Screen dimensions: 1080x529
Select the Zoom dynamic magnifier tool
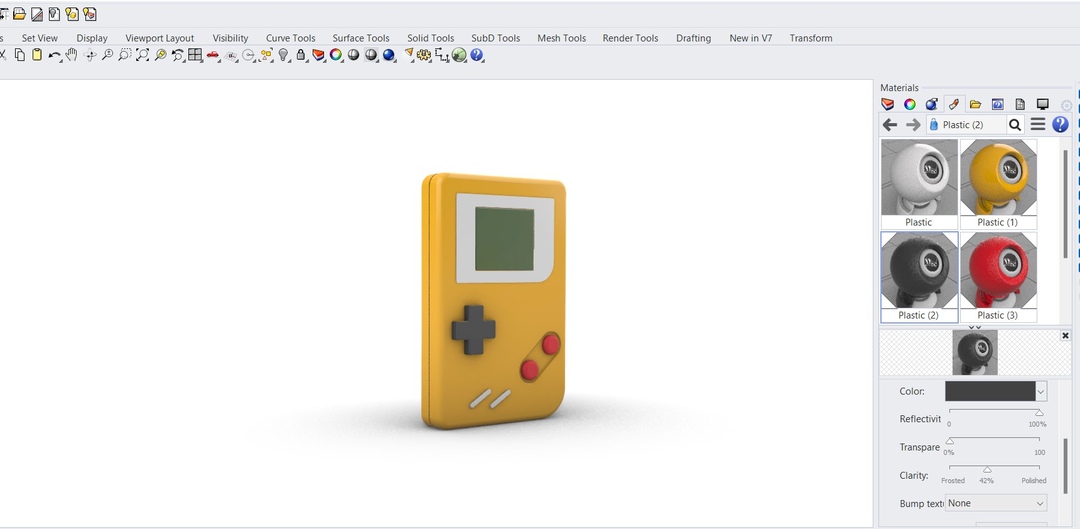point(107,55)
